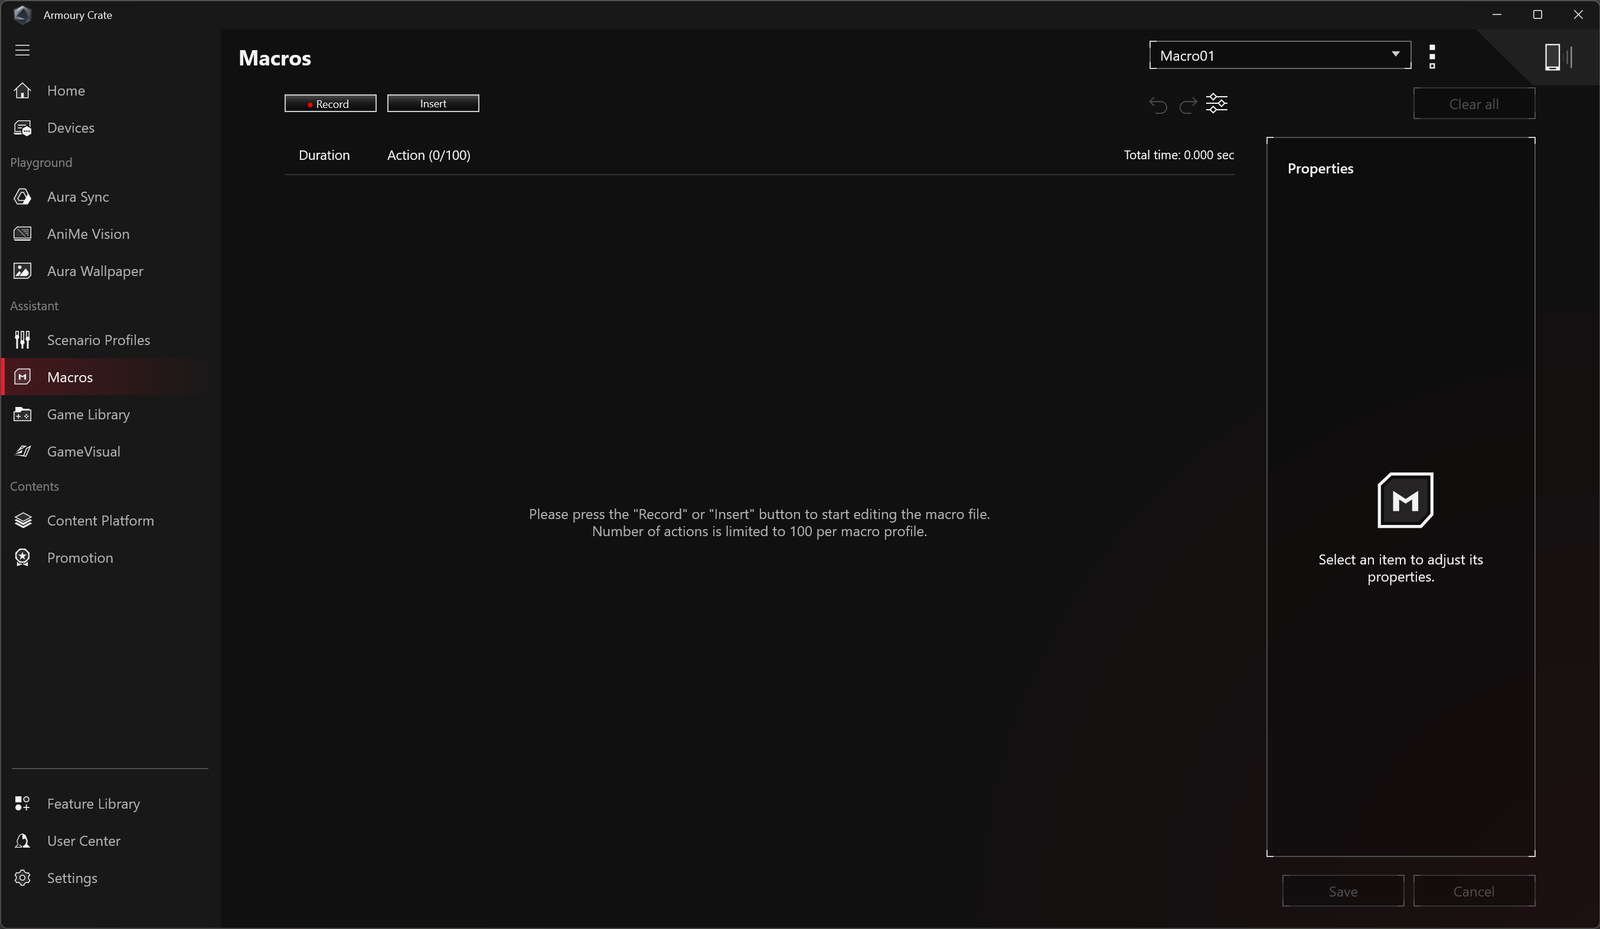Click the Devices icon in sidebar

click(23, 128)
